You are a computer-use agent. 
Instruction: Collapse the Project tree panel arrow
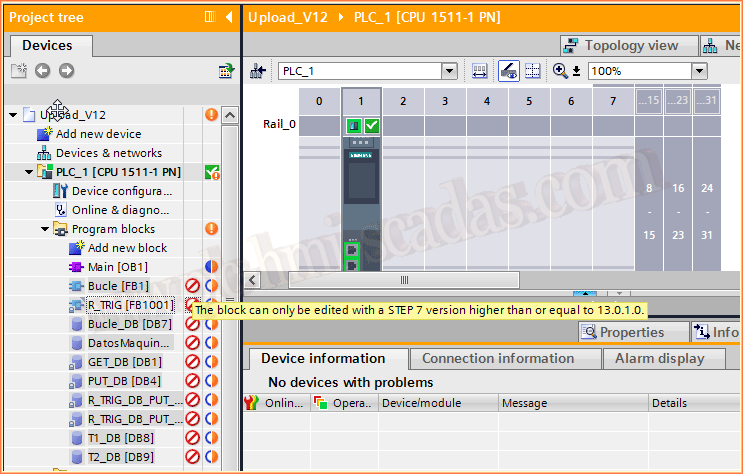(x=228, y=17)
